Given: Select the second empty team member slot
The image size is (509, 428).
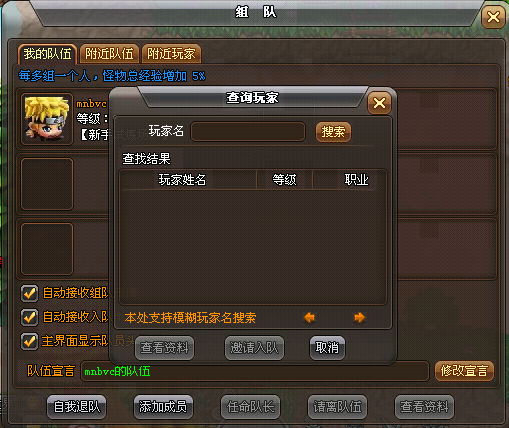Looking at the screenshot, I should [x=47, y=184].
